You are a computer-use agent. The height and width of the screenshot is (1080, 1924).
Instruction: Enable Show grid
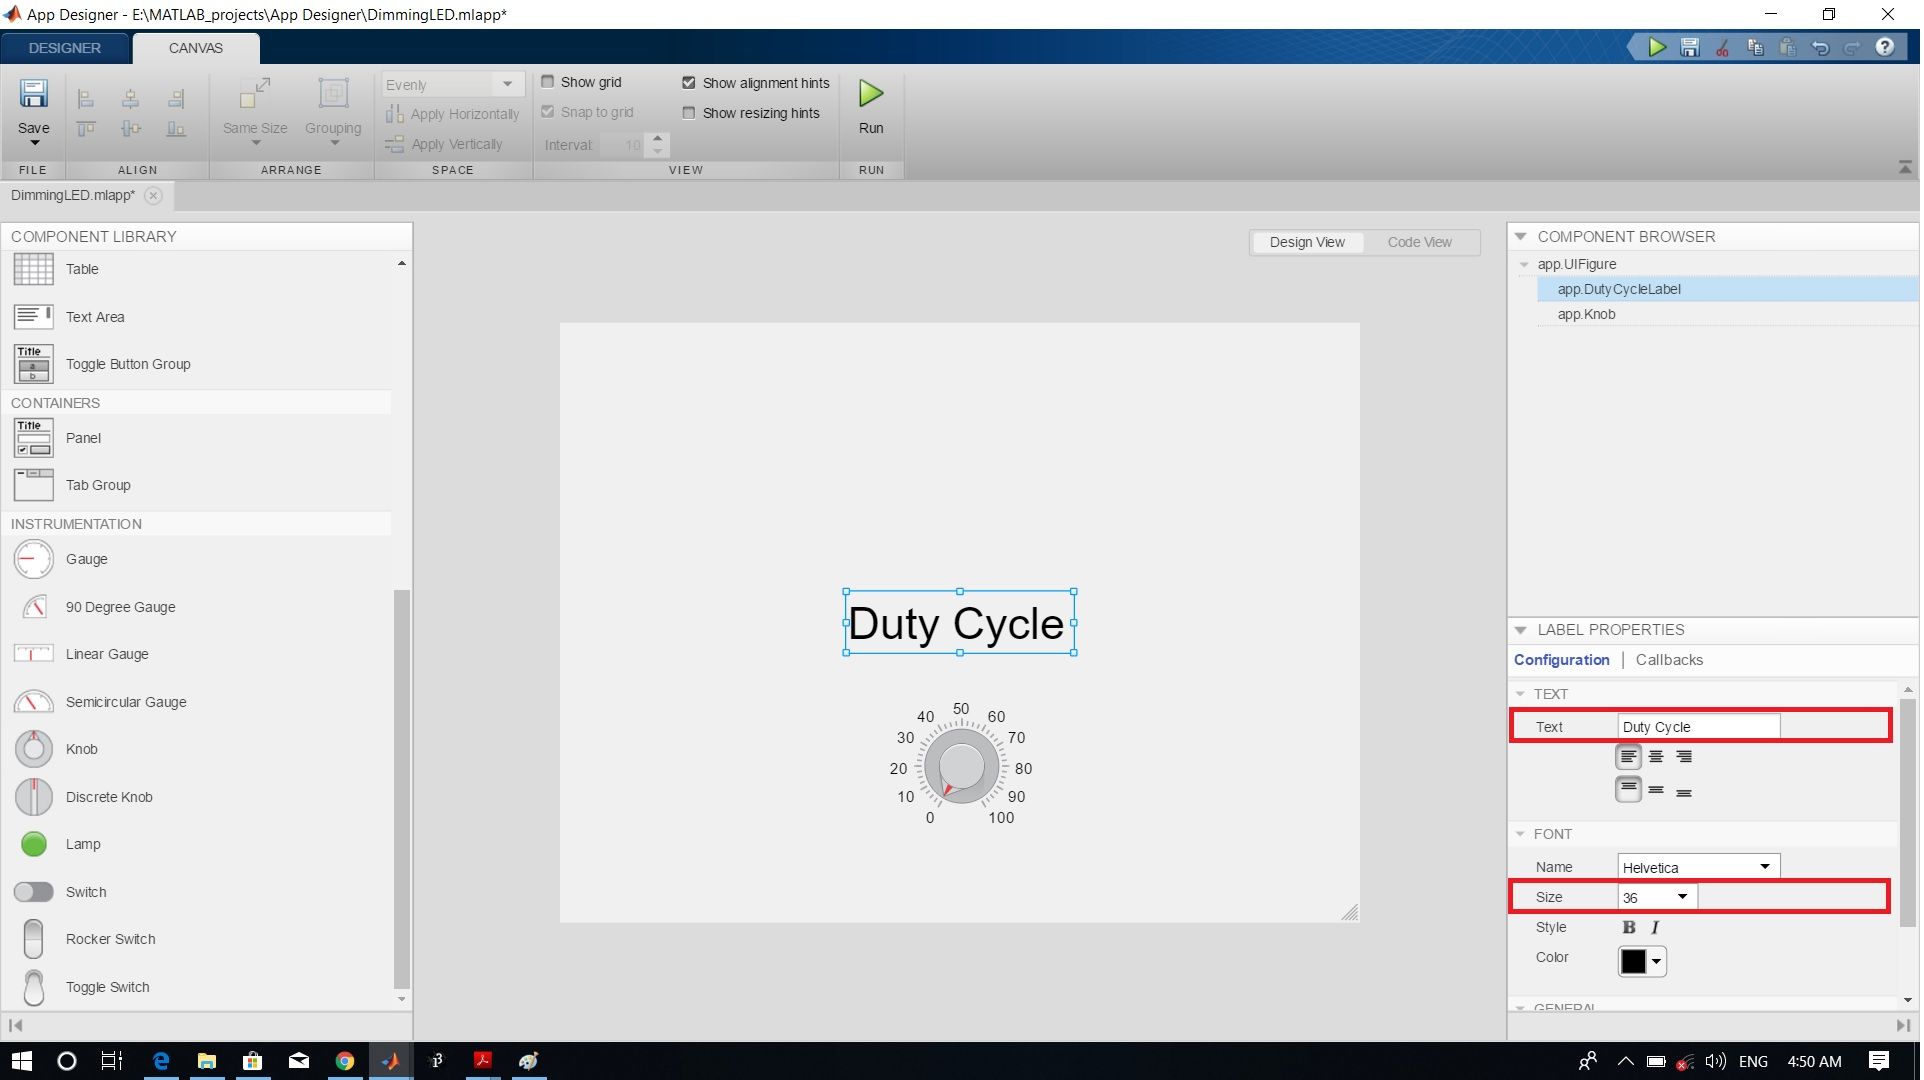[548, 82]
